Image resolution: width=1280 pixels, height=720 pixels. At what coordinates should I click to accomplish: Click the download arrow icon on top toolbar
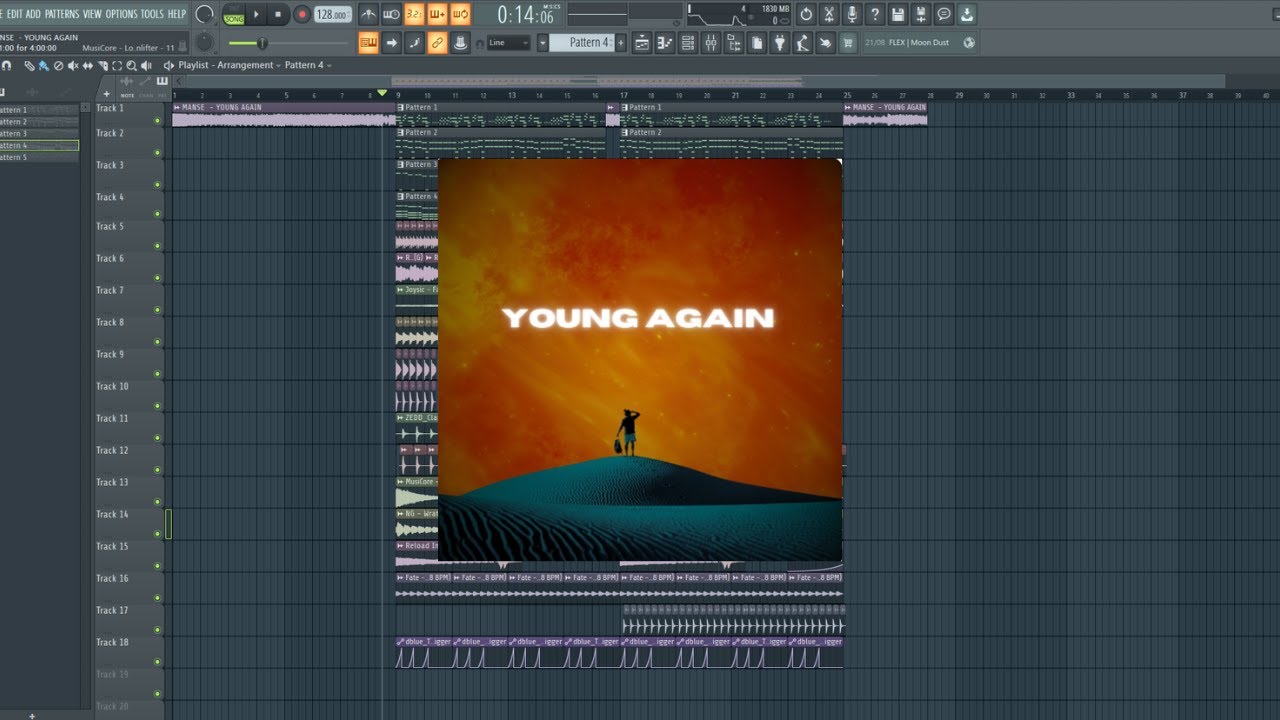(x=966, y=14)
